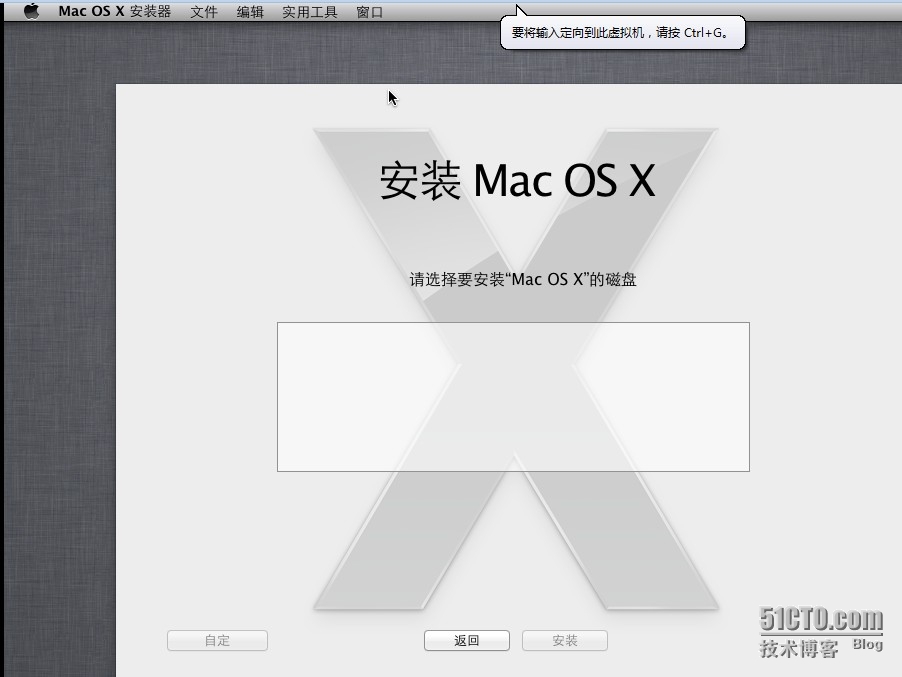The image size is (902, 677).
Task: Open the Mac OS X 安装器 menu
Action: coord(114,12)
